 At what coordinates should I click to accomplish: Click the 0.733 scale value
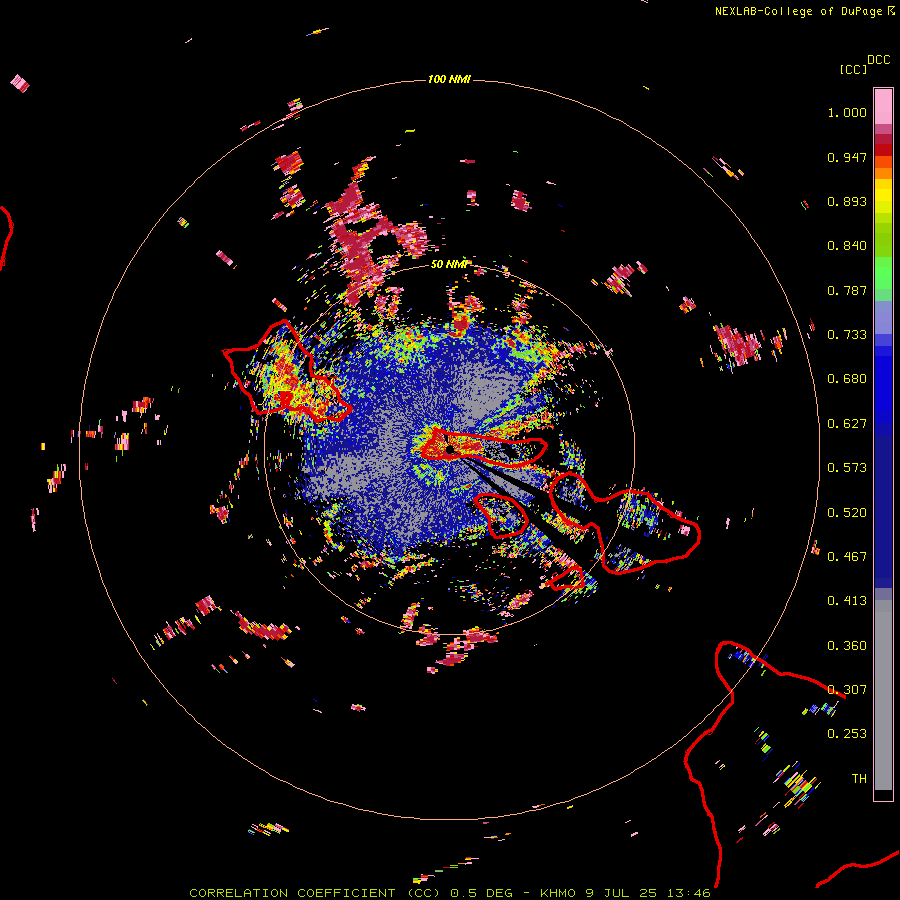coord(847,335)
